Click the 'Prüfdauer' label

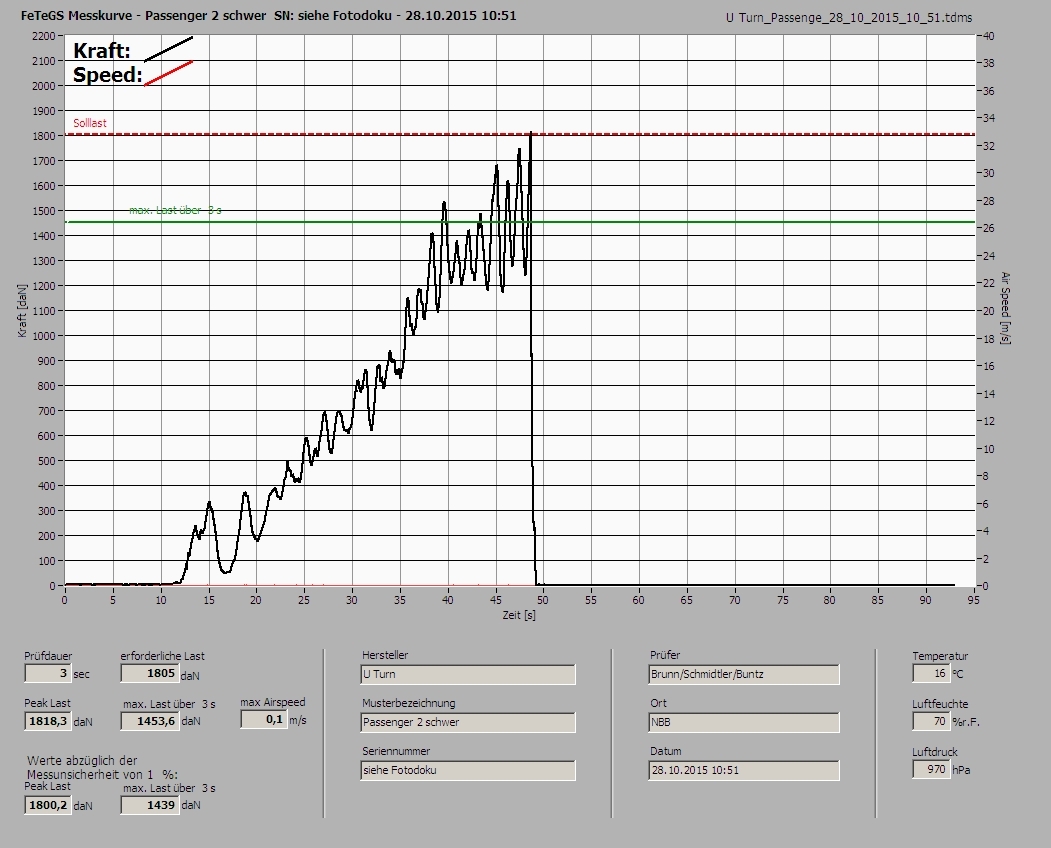[48, 656]
